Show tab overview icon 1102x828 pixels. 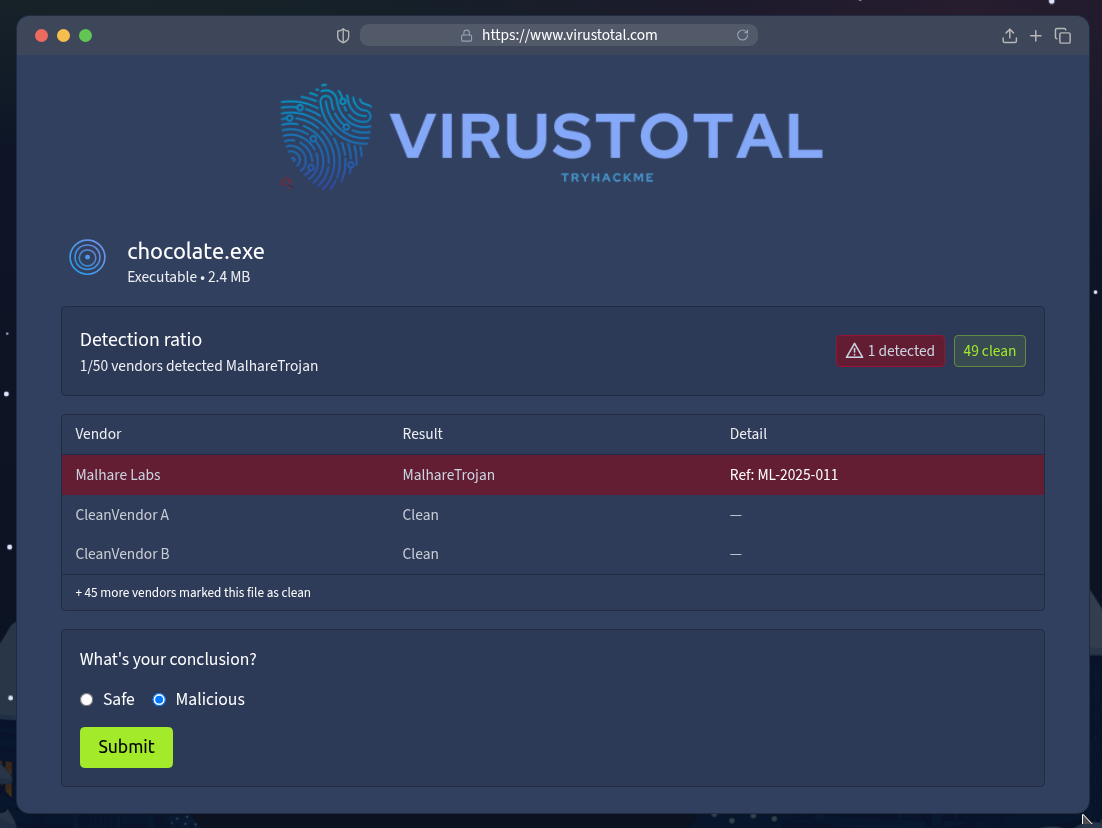coord(1063,36)
